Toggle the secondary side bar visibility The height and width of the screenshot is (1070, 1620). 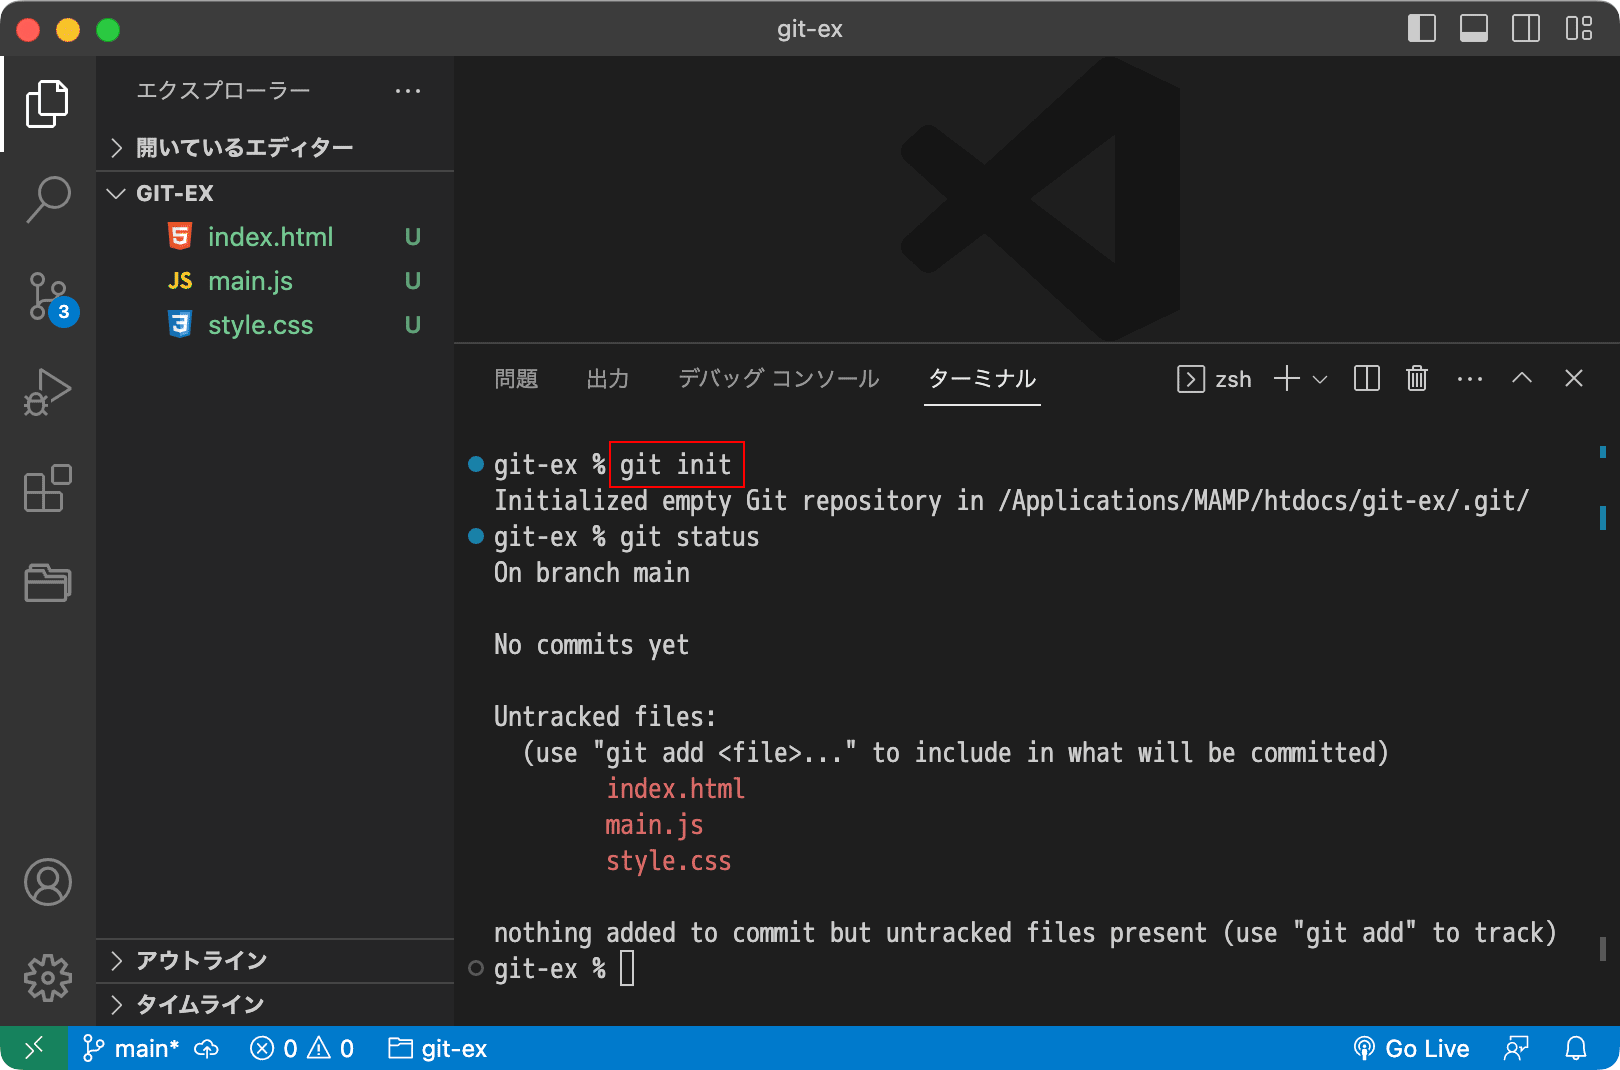1525,29
